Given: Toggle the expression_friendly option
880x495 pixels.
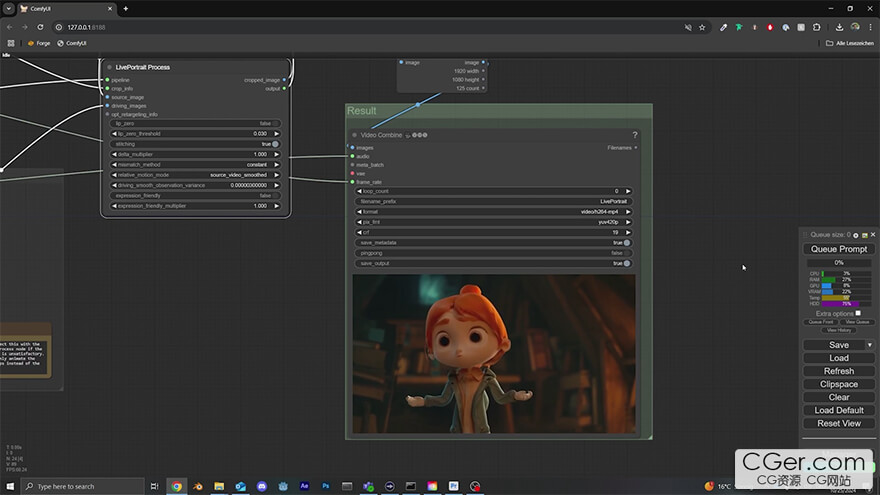Looking at the screenshot, I should [195, 195].
